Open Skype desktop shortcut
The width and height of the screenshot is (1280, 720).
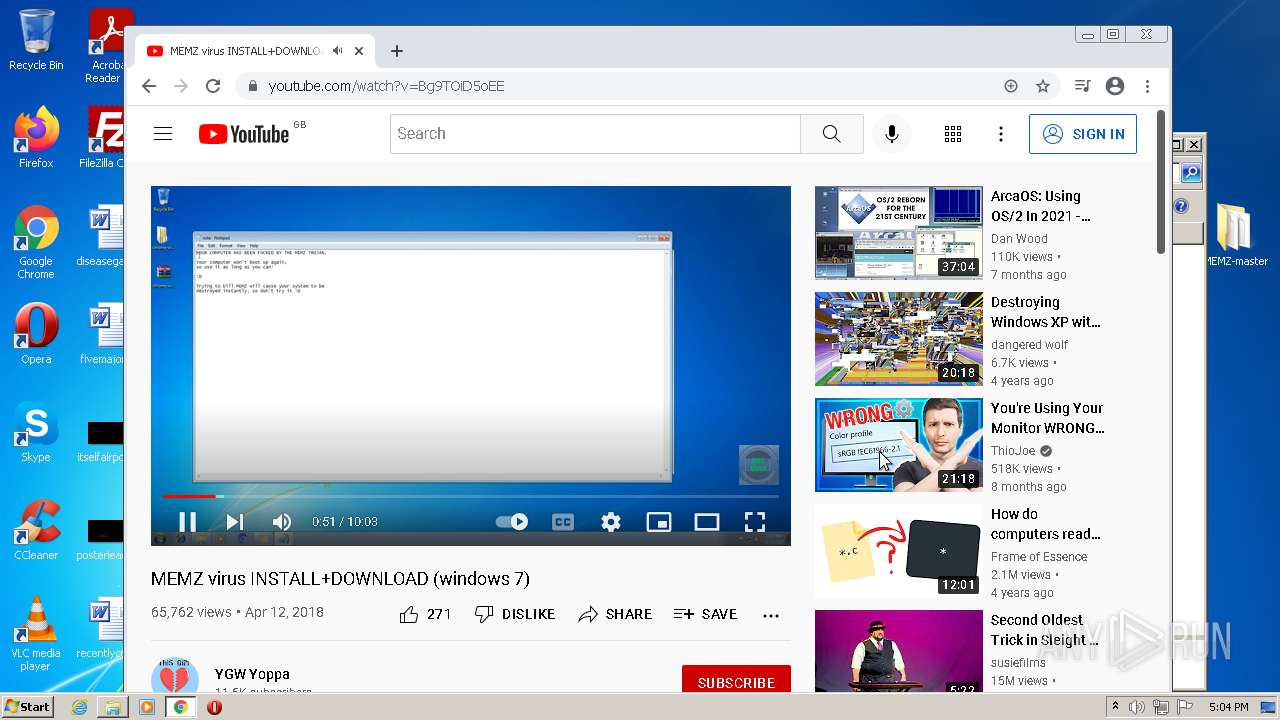[x=36, y=432]
